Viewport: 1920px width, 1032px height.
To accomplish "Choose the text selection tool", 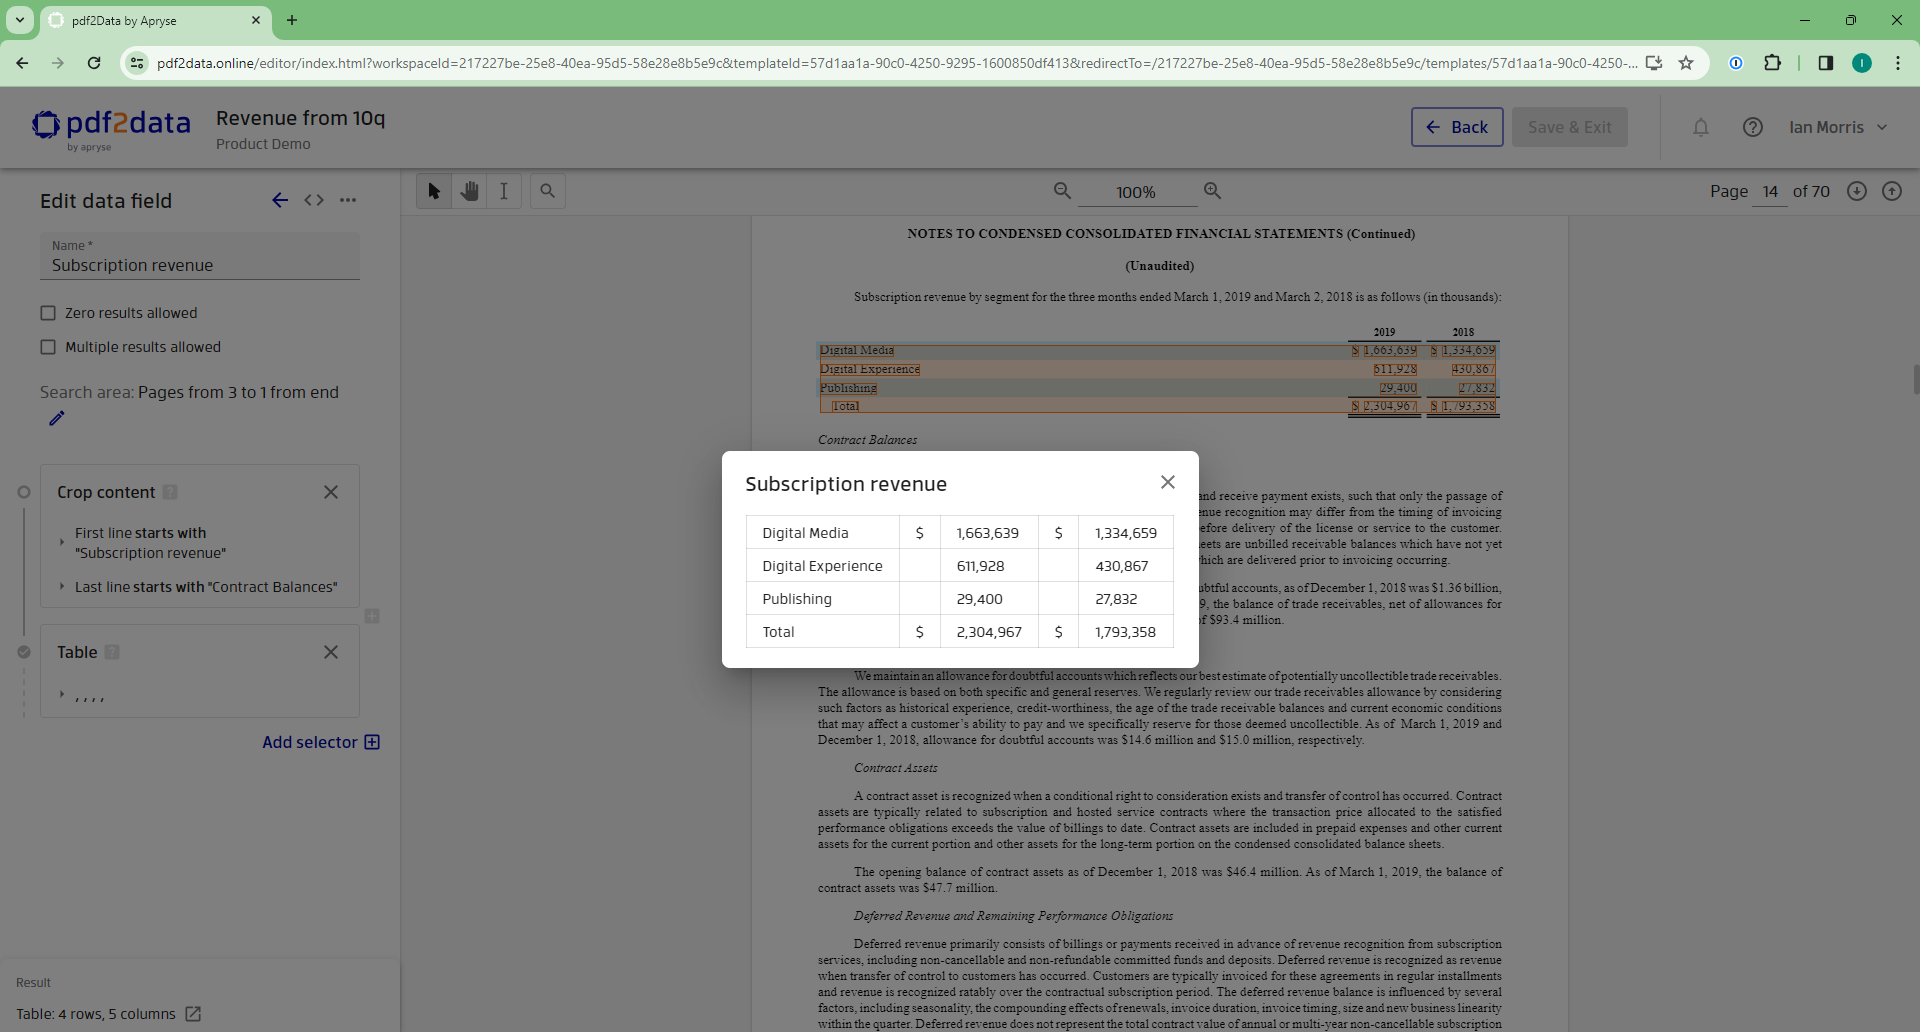I will (x=503, y=191).
